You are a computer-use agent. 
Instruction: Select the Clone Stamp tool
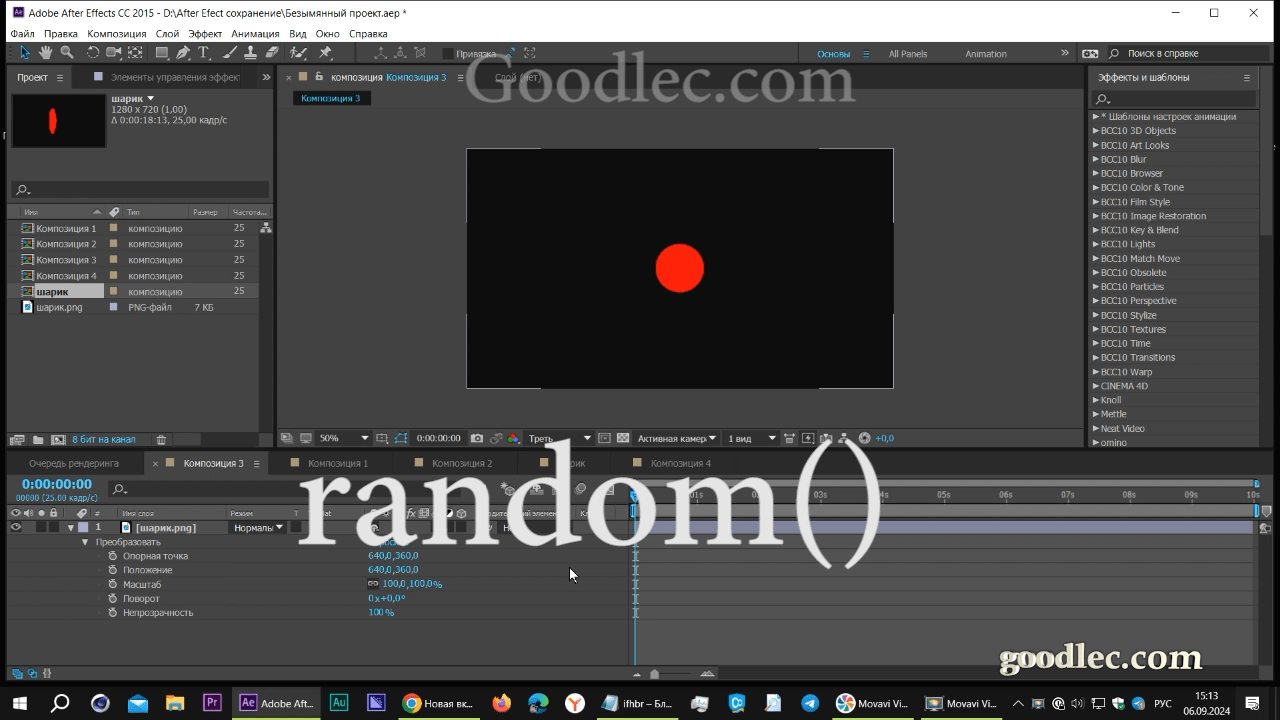click(x=250, y=52)
